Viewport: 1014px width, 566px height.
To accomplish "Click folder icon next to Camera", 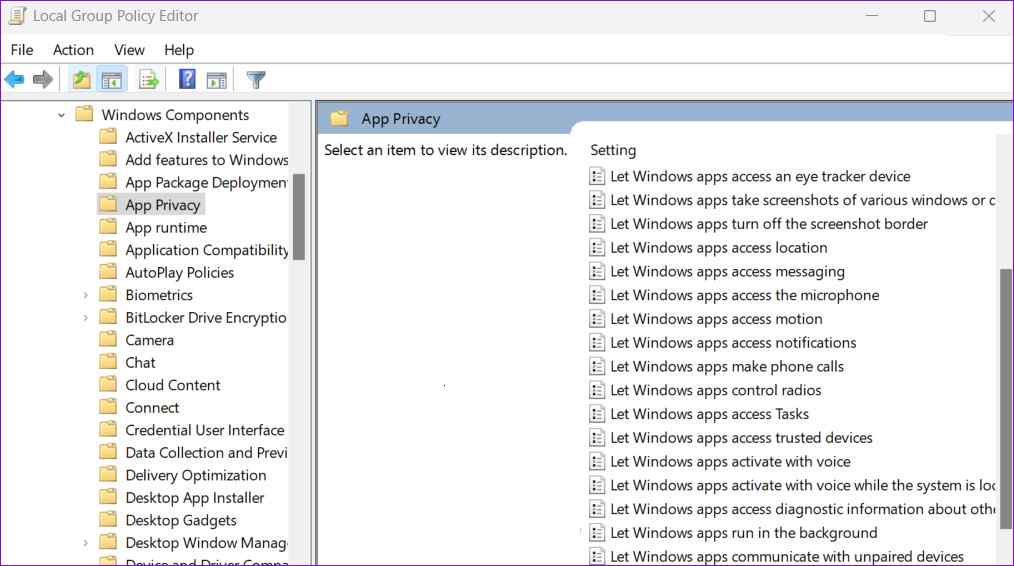I will pyautogui.click(x=108, y=339).
